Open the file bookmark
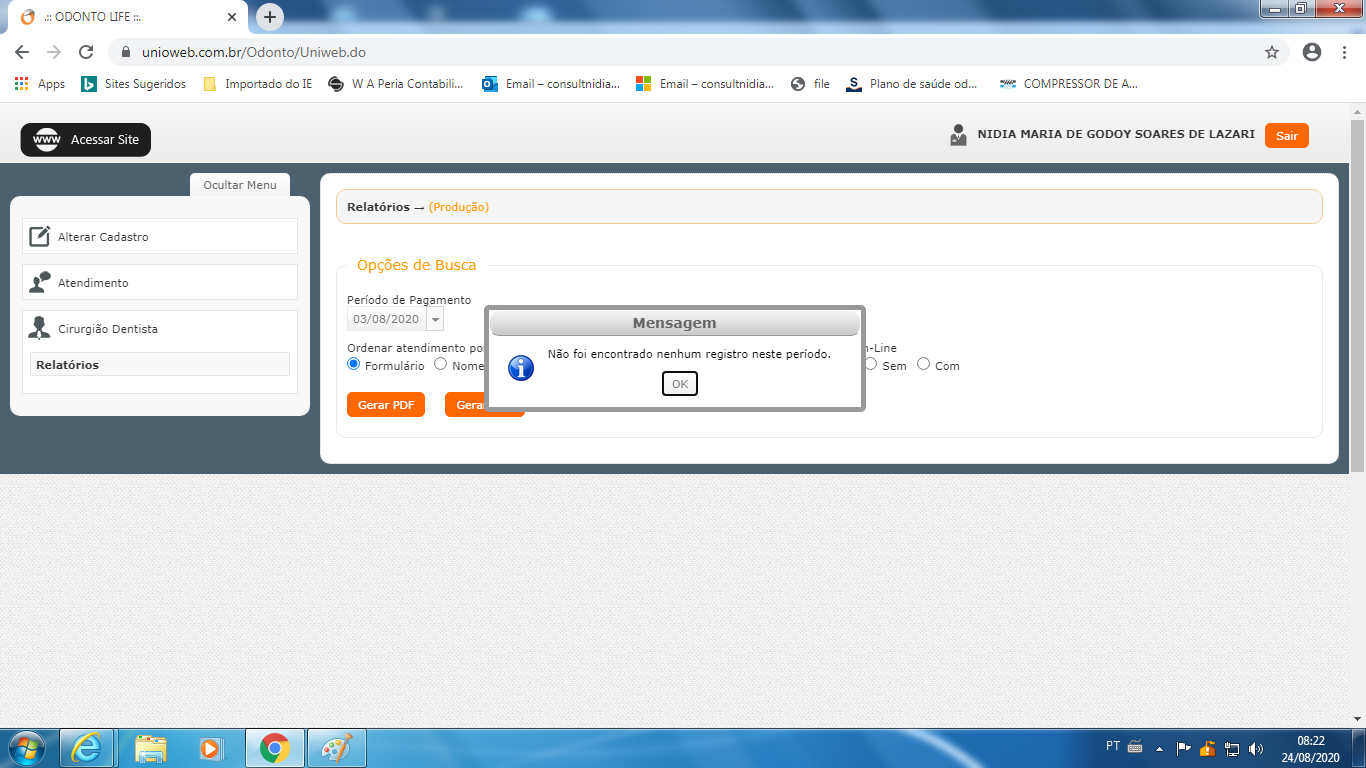The width and height of the screenshot is (1366, 768). coord(810,84)
